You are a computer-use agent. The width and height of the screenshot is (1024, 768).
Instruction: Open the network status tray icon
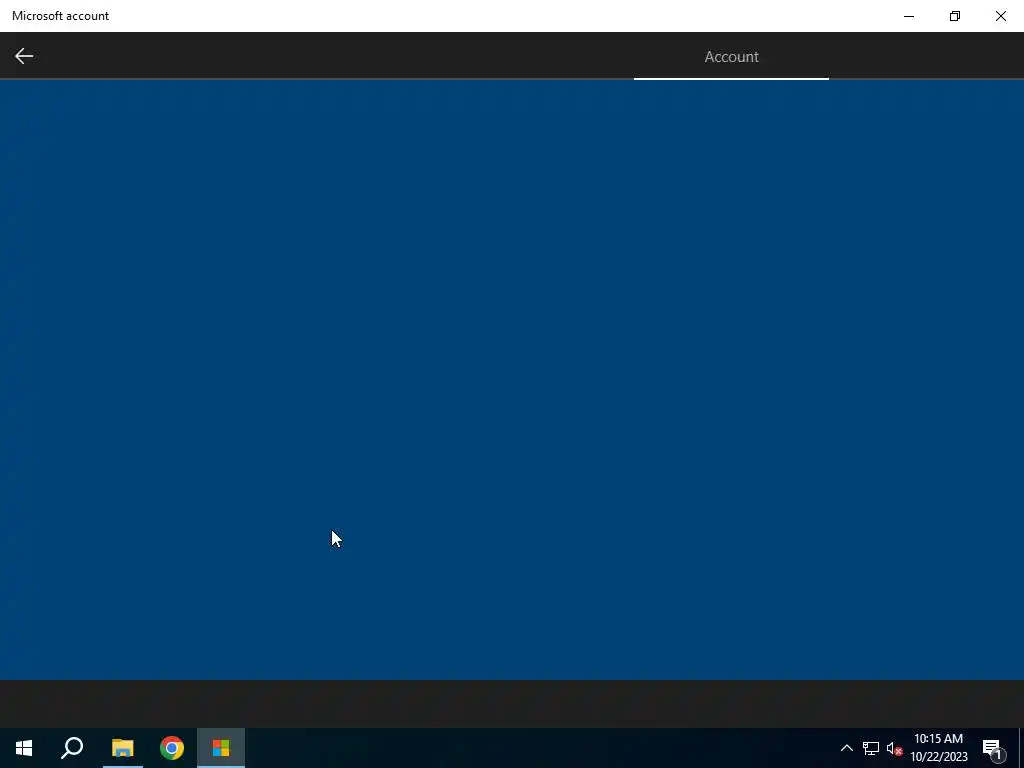(871, 748)
